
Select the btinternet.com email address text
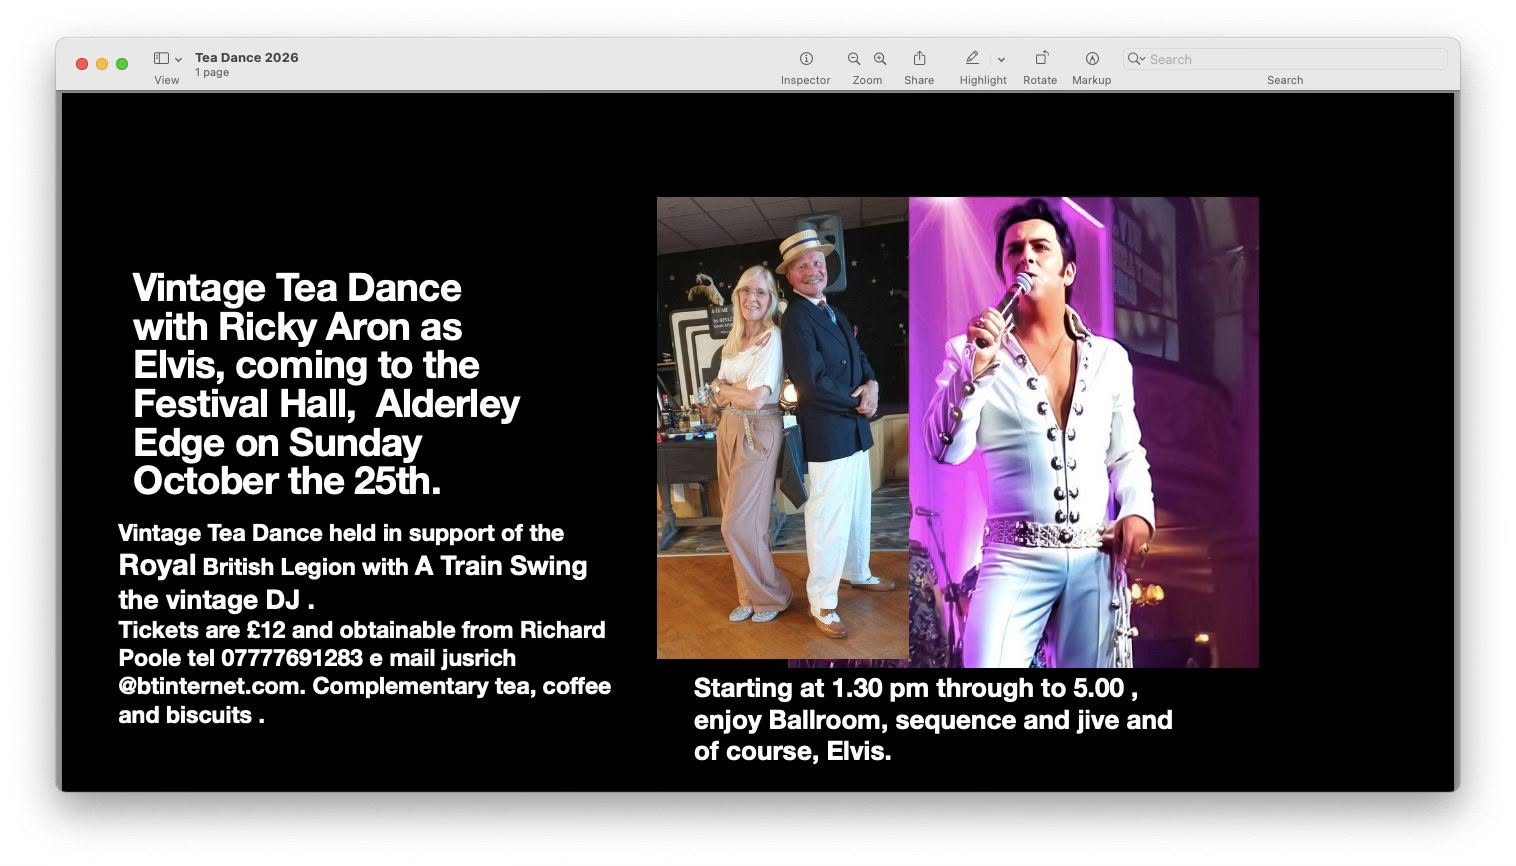pyautogui.click(x=210, y=686)
